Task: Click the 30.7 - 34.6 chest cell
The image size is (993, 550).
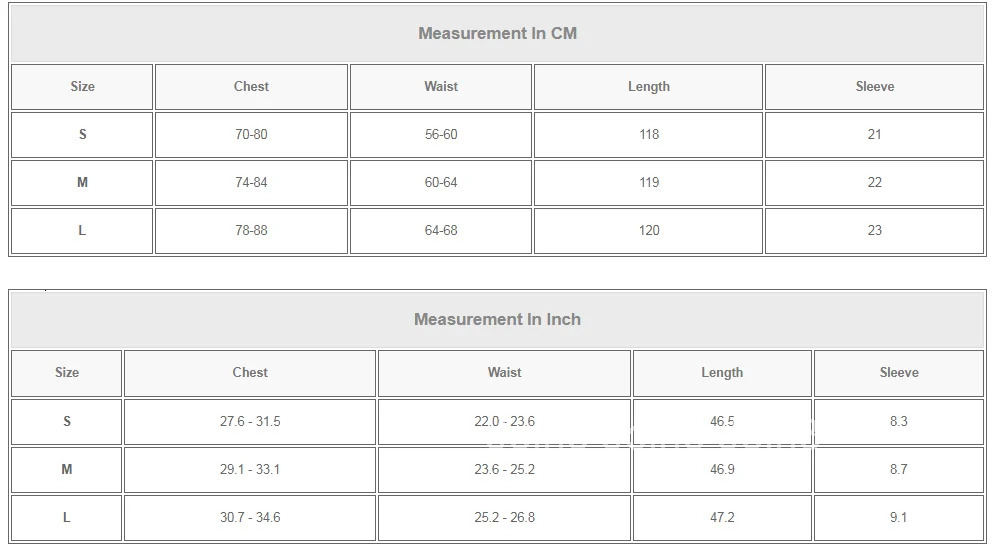Action: click(250, 518)
